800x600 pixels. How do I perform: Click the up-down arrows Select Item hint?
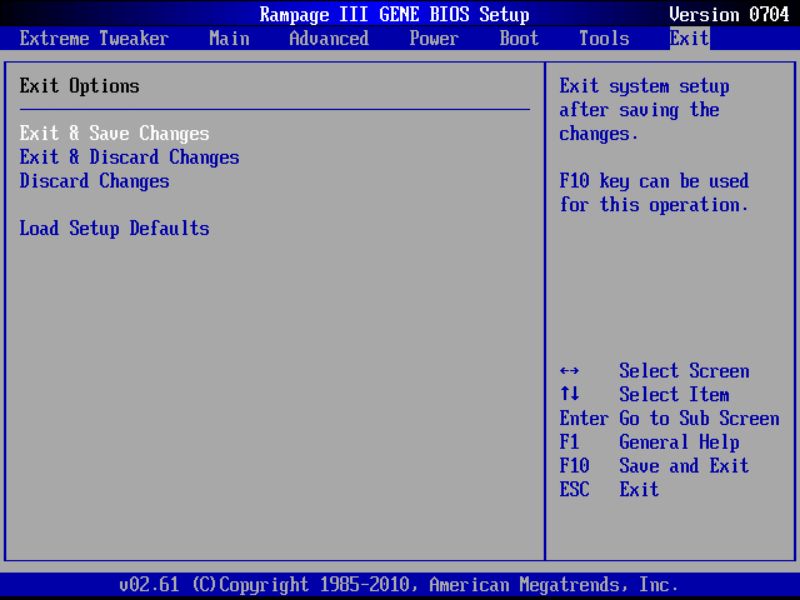point(644,394)
